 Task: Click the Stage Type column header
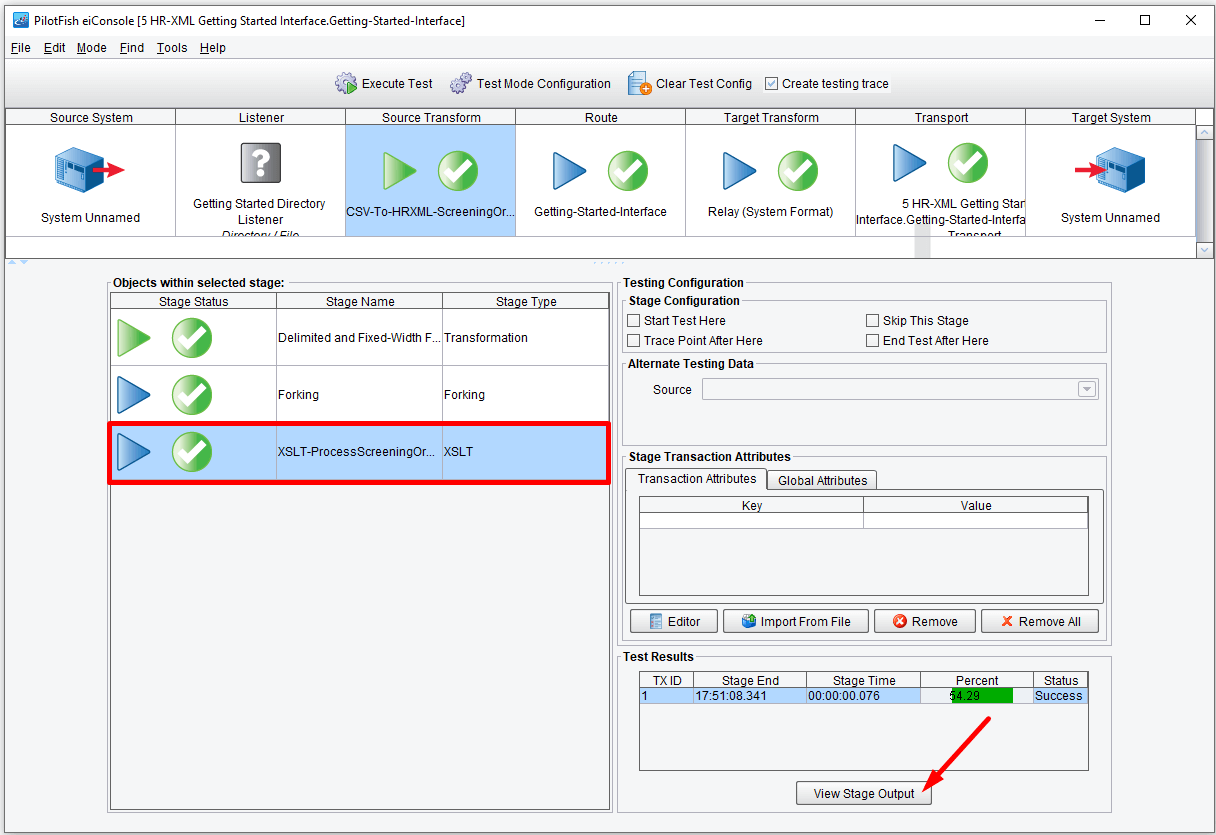tap(526, 301)
